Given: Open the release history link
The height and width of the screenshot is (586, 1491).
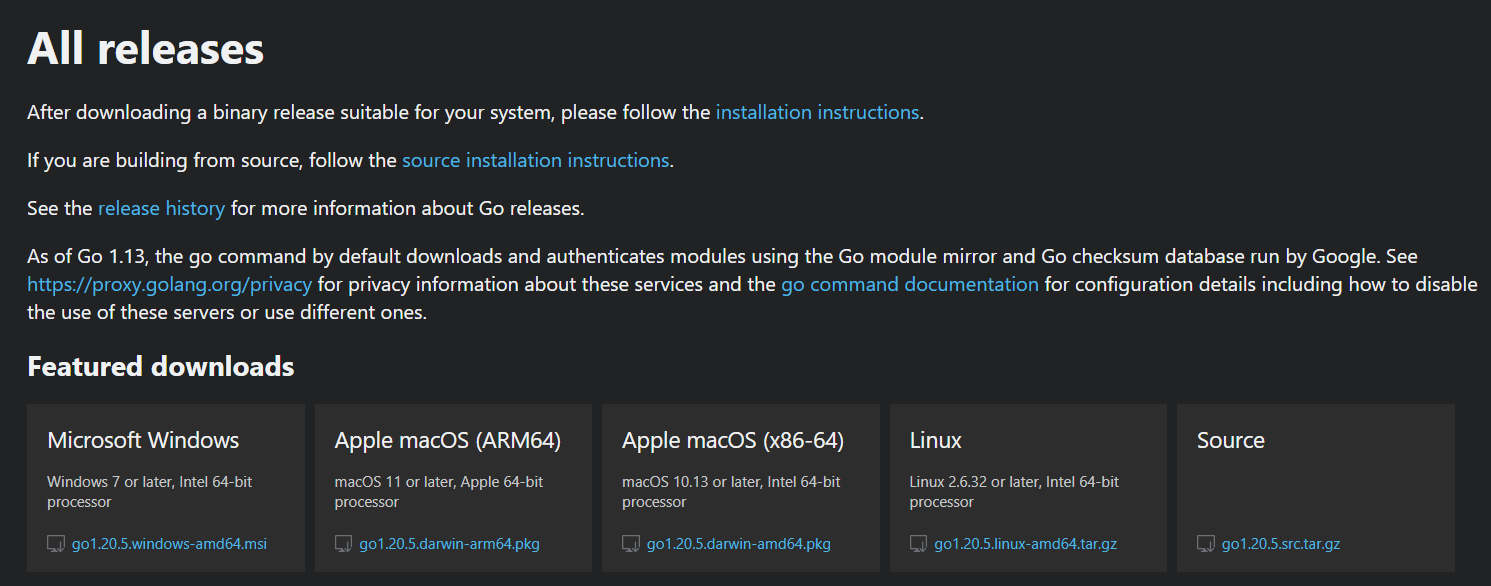Looking at the screenshot, I should pos(161,208).
